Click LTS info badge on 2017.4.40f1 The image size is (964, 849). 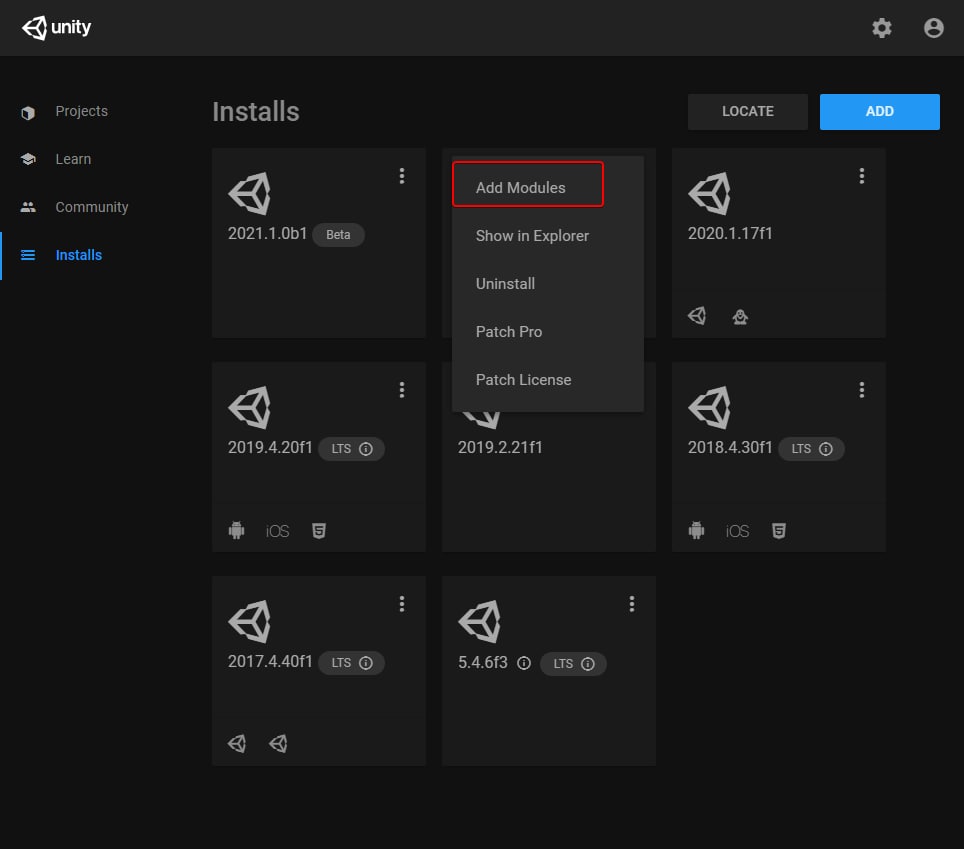pyautogui.click(x=351, y=663)
